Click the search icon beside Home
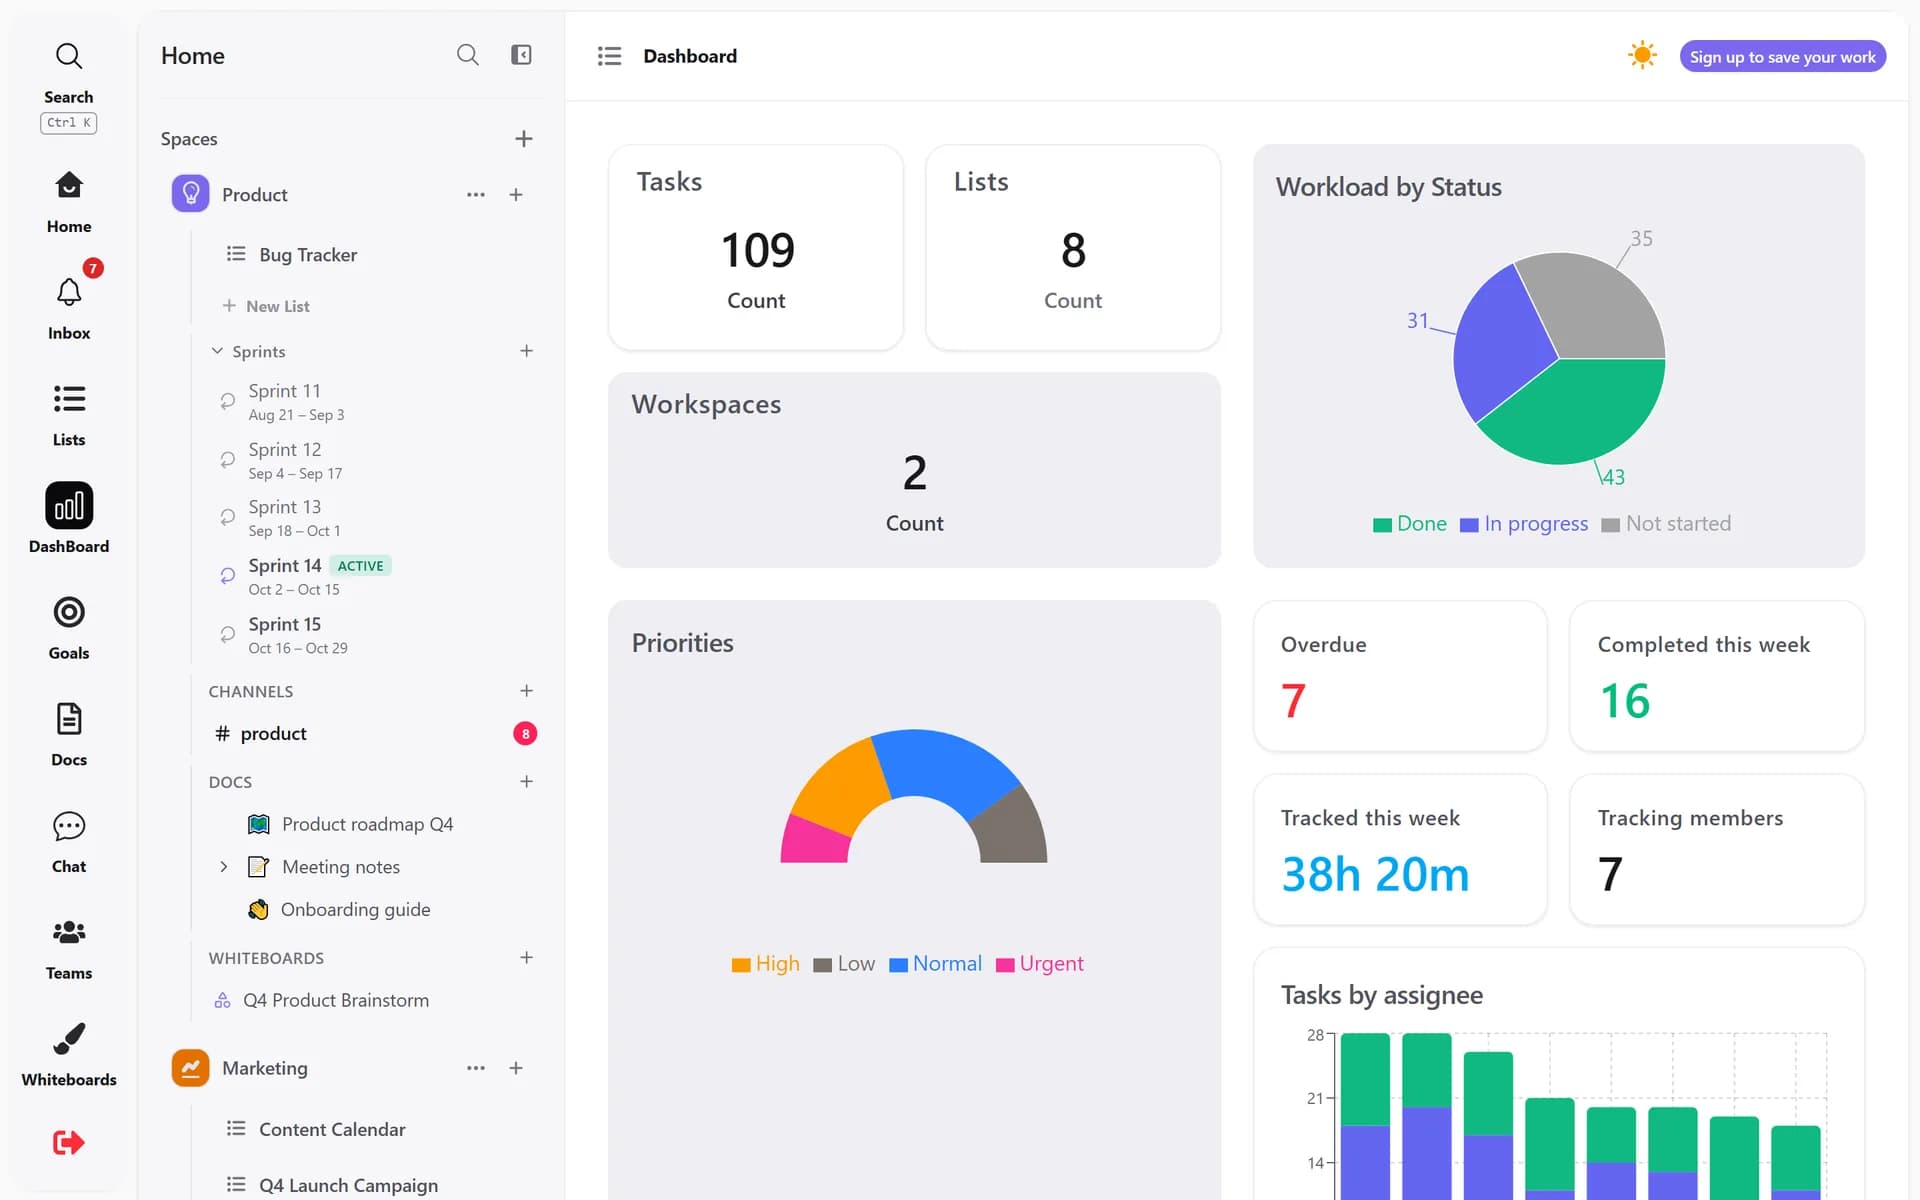Screen dimensions: 1920x1200 467,55
